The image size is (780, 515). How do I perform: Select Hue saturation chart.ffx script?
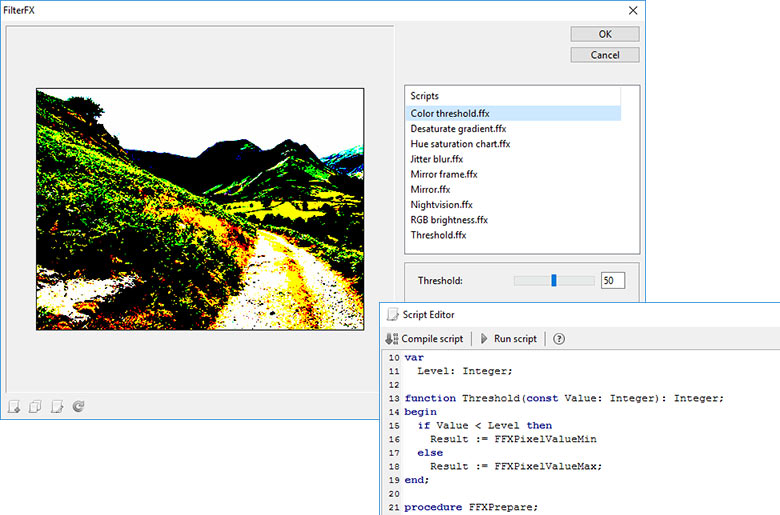click(x=513, y=144)
